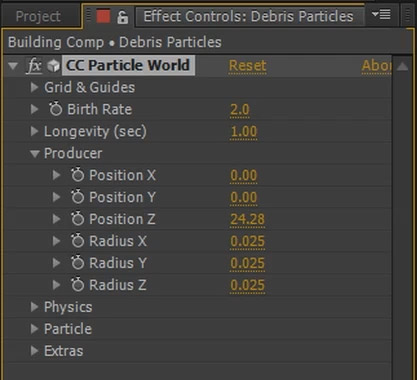Viewport: 417px width, 380px height.
Task: Open the panel options menu
Action: (x=381, y=15)
